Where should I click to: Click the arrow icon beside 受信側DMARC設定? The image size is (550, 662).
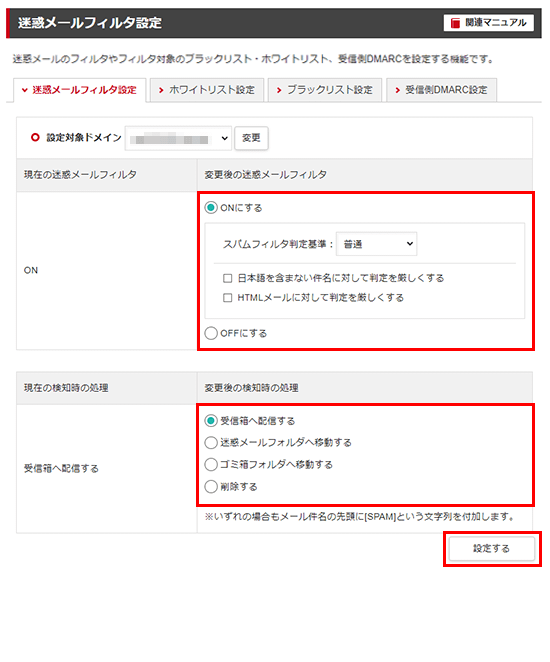[x=397, y=90]
